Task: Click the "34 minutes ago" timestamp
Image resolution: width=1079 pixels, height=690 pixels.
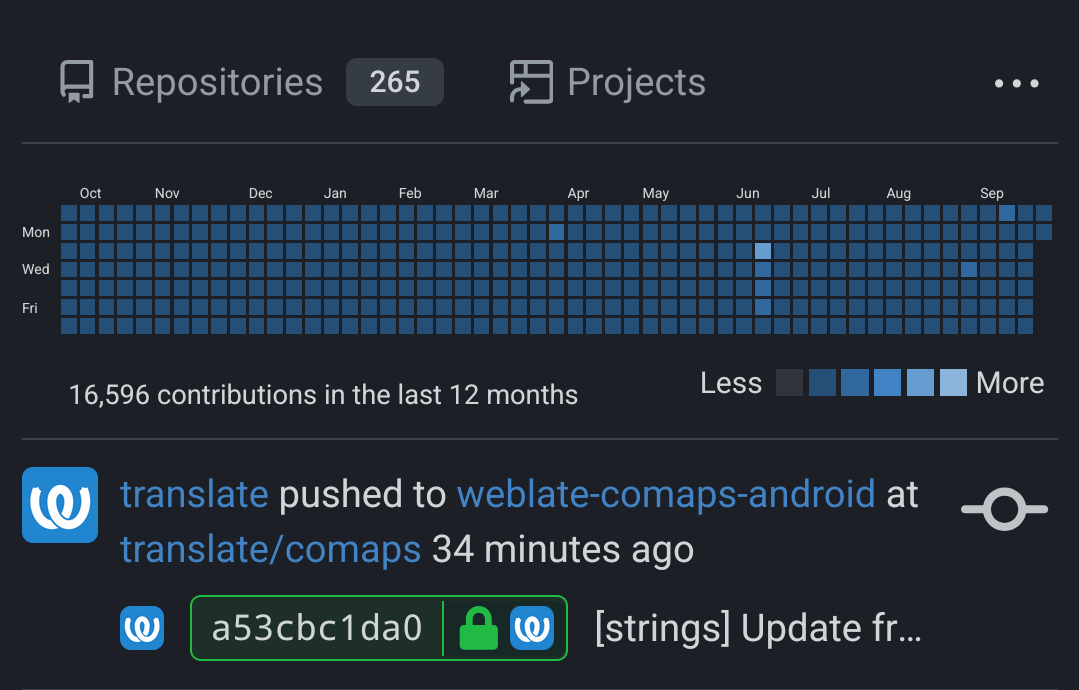Action: click(x=563, y=550)
